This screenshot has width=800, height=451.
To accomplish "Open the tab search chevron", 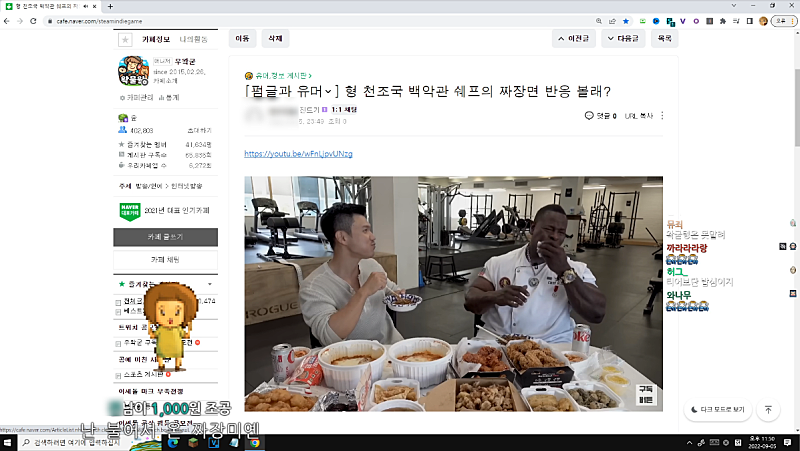I will (x=734, y=6).
